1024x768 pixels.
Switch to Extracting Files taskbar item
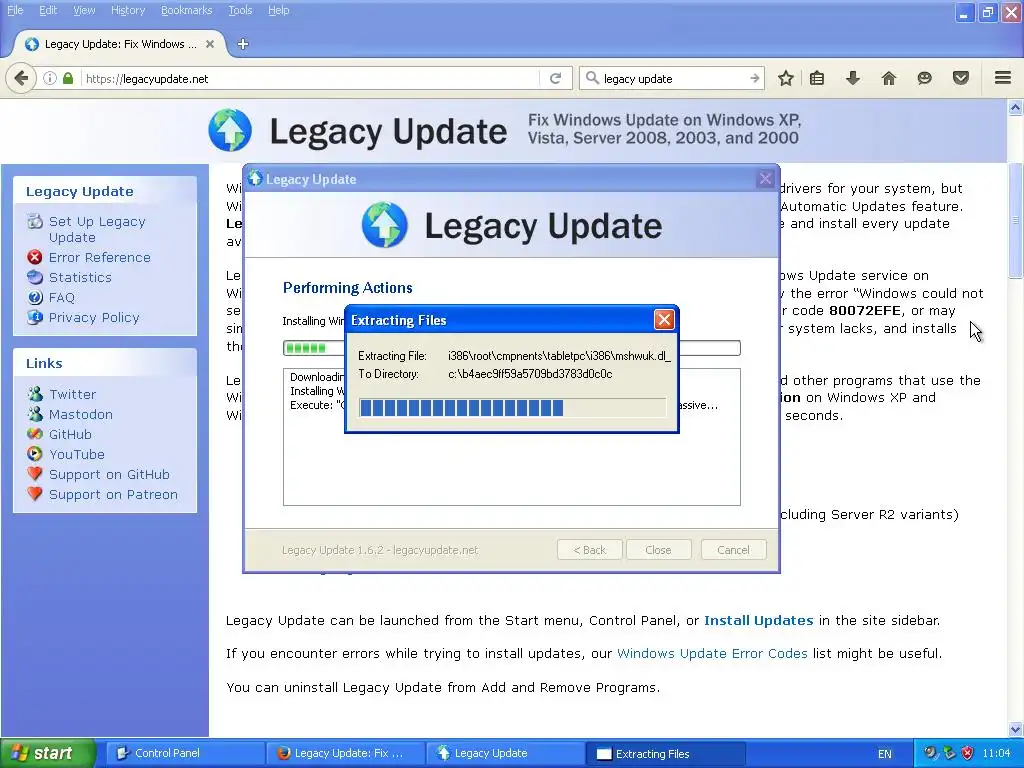click(665, 753)
